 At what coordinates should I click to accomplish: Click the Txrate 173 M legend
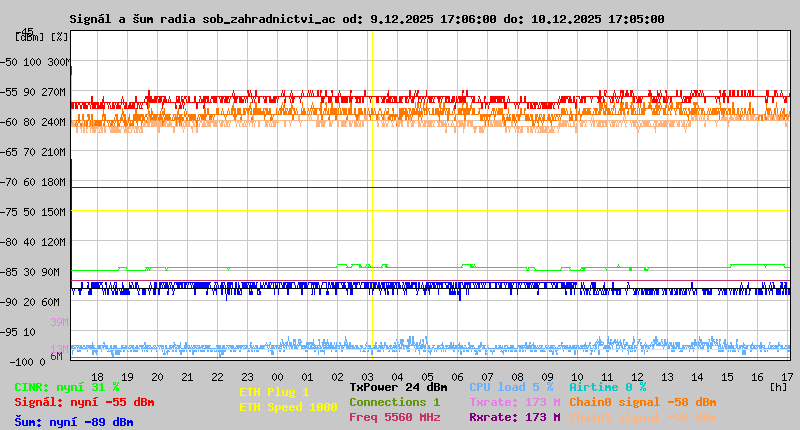point(514,402)
